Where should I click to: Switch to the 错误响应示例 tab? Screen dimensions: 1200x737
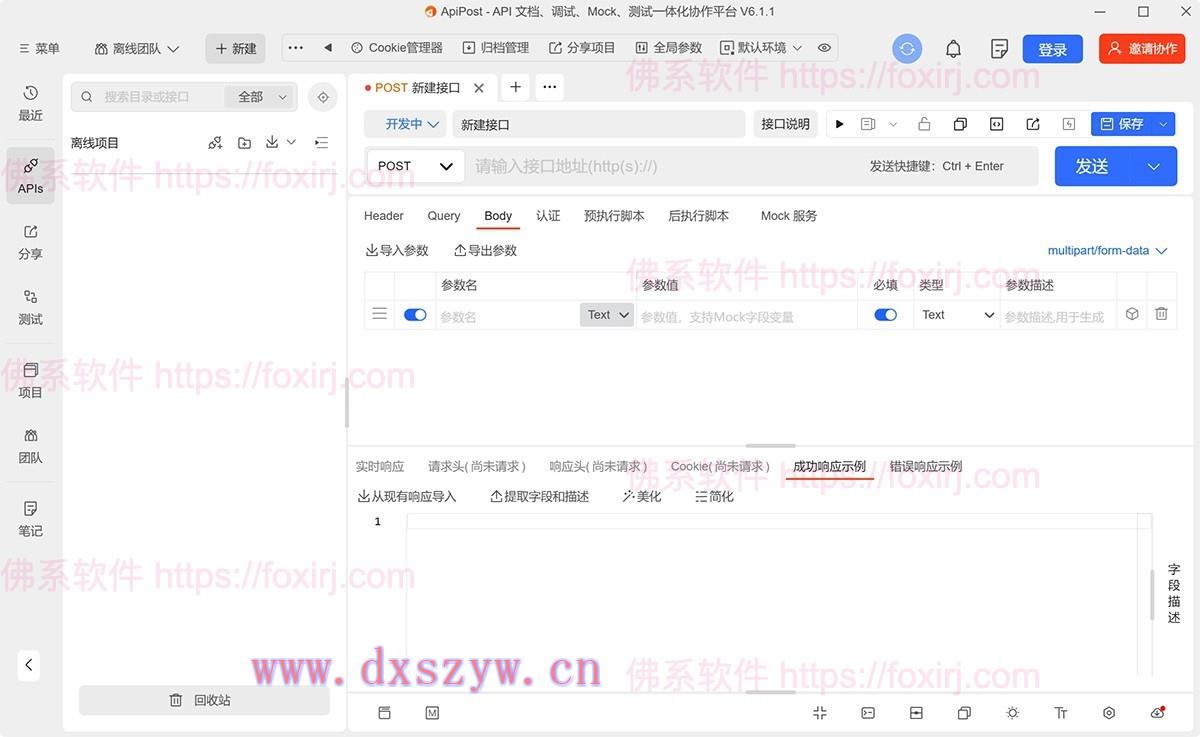(x=926, y=467)
